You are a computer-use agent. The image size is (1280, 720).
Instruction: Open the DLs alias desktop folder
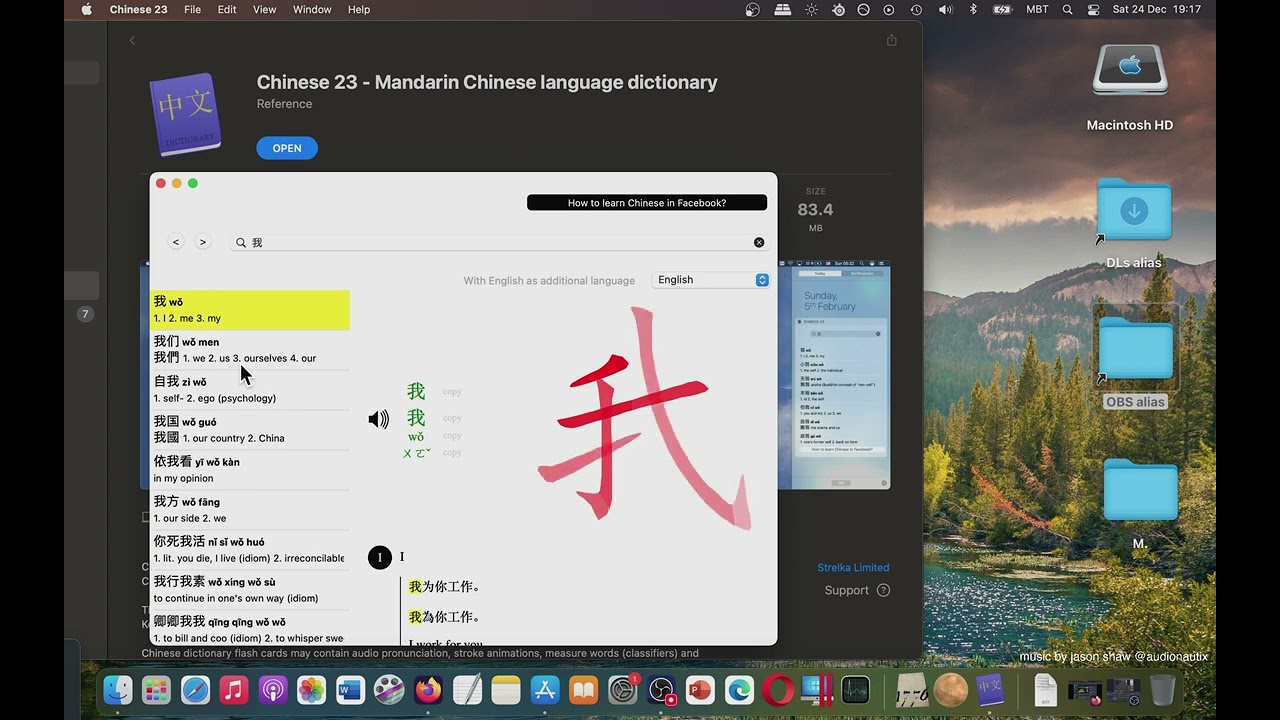[x=1134, y=224]
